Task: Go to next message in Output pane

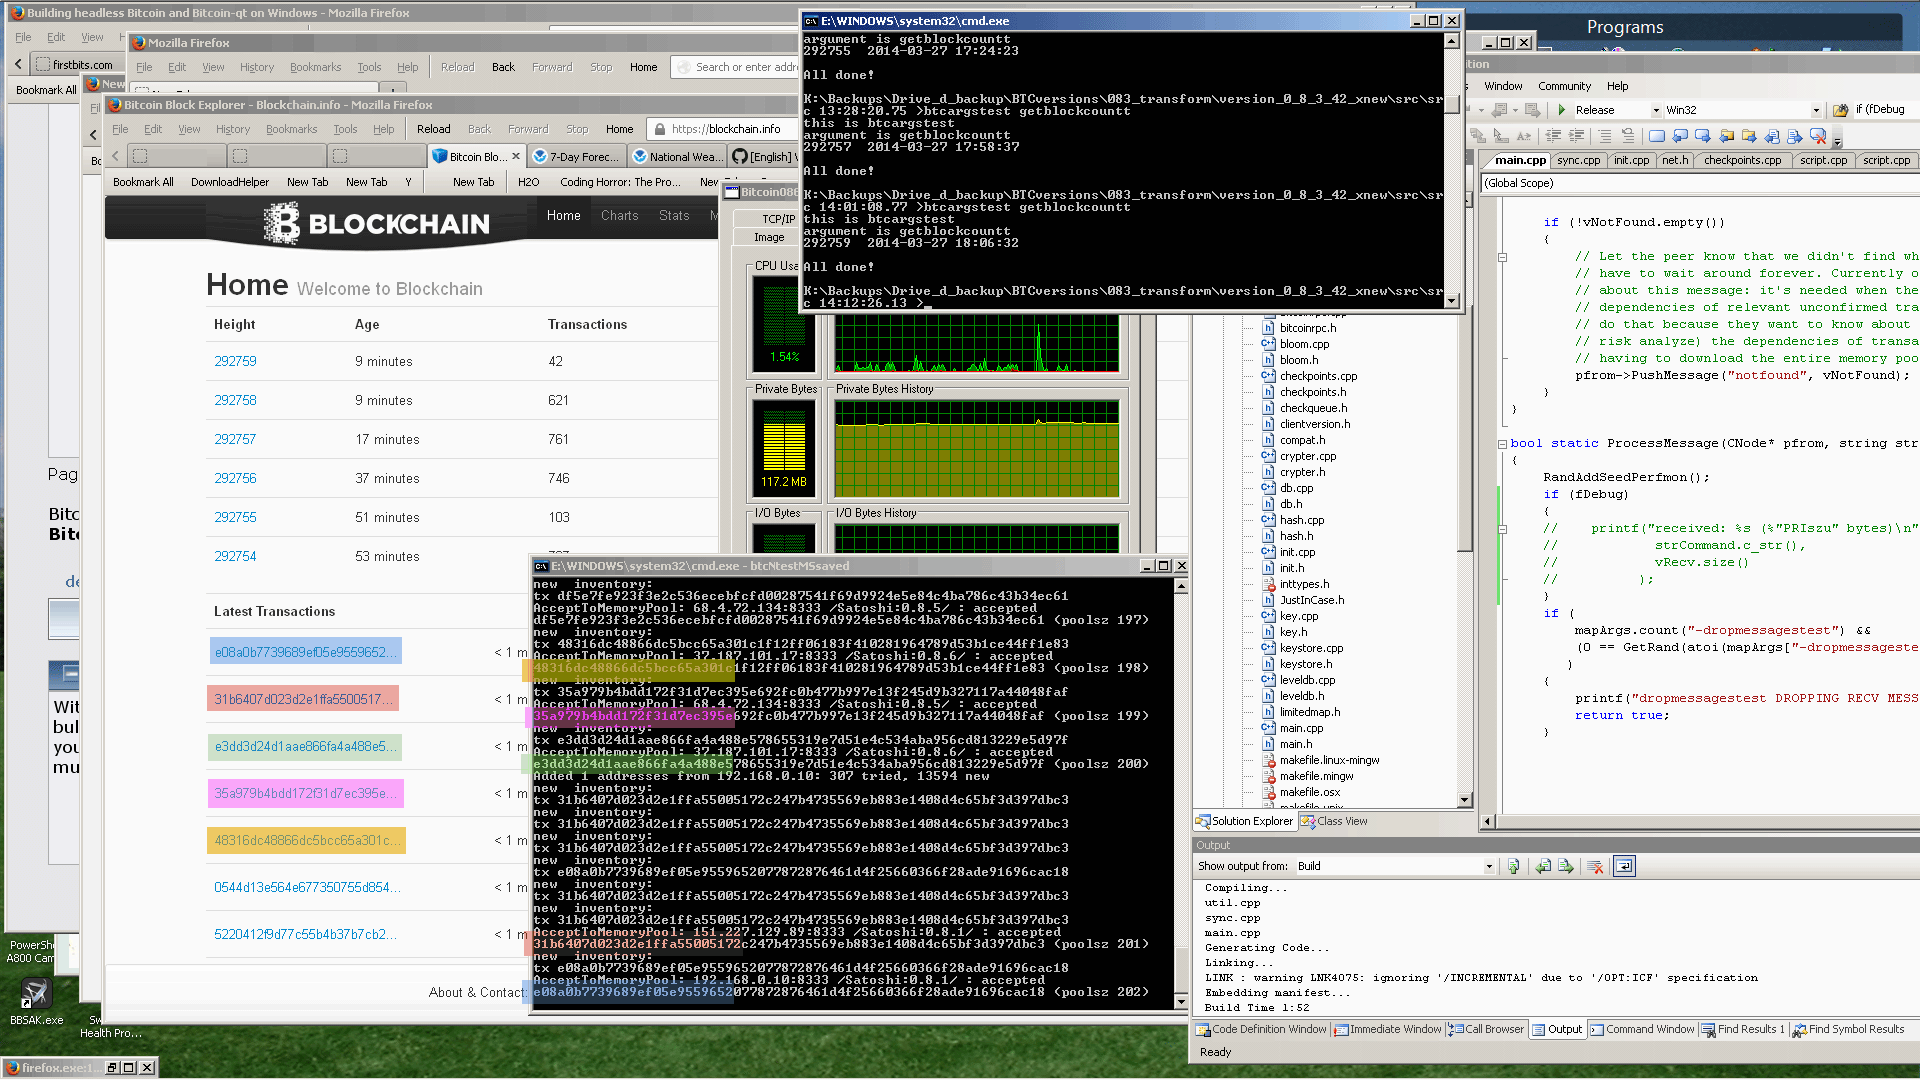Action: tap(1566, 866)
